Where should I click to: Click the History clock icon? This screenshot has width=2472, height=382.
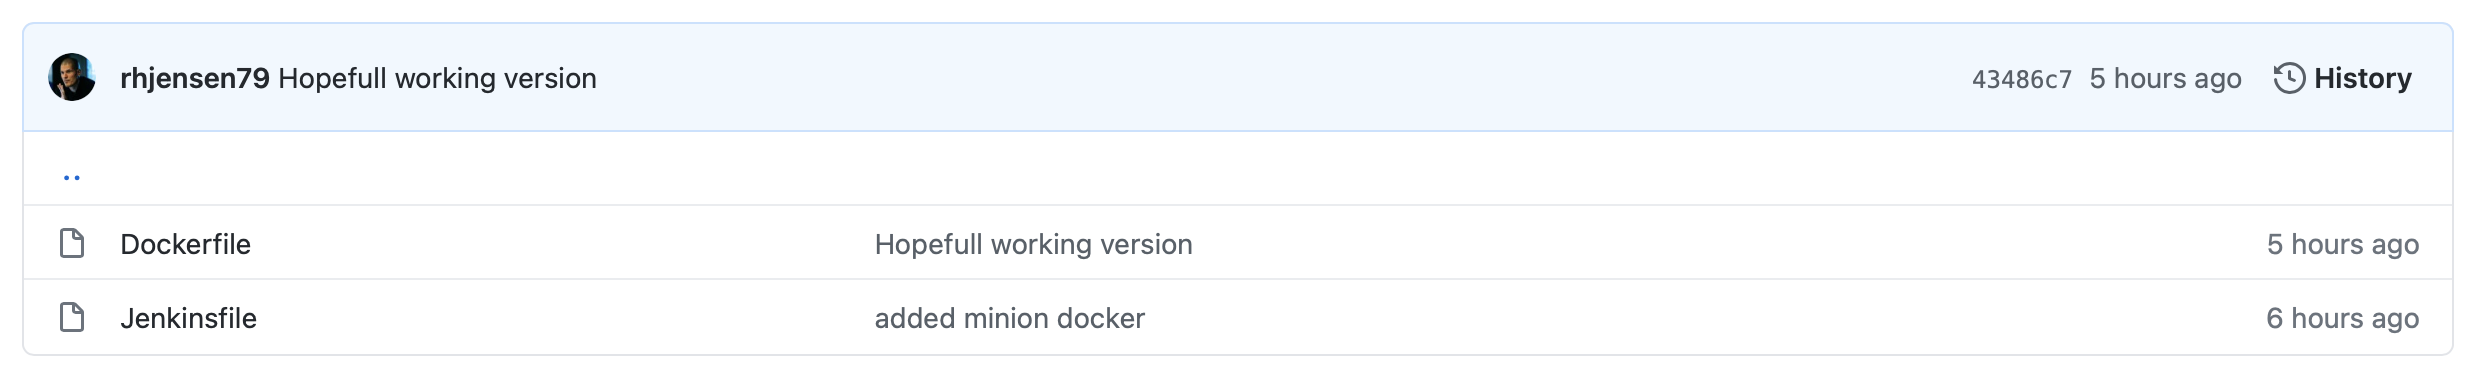coord(2289,78)
